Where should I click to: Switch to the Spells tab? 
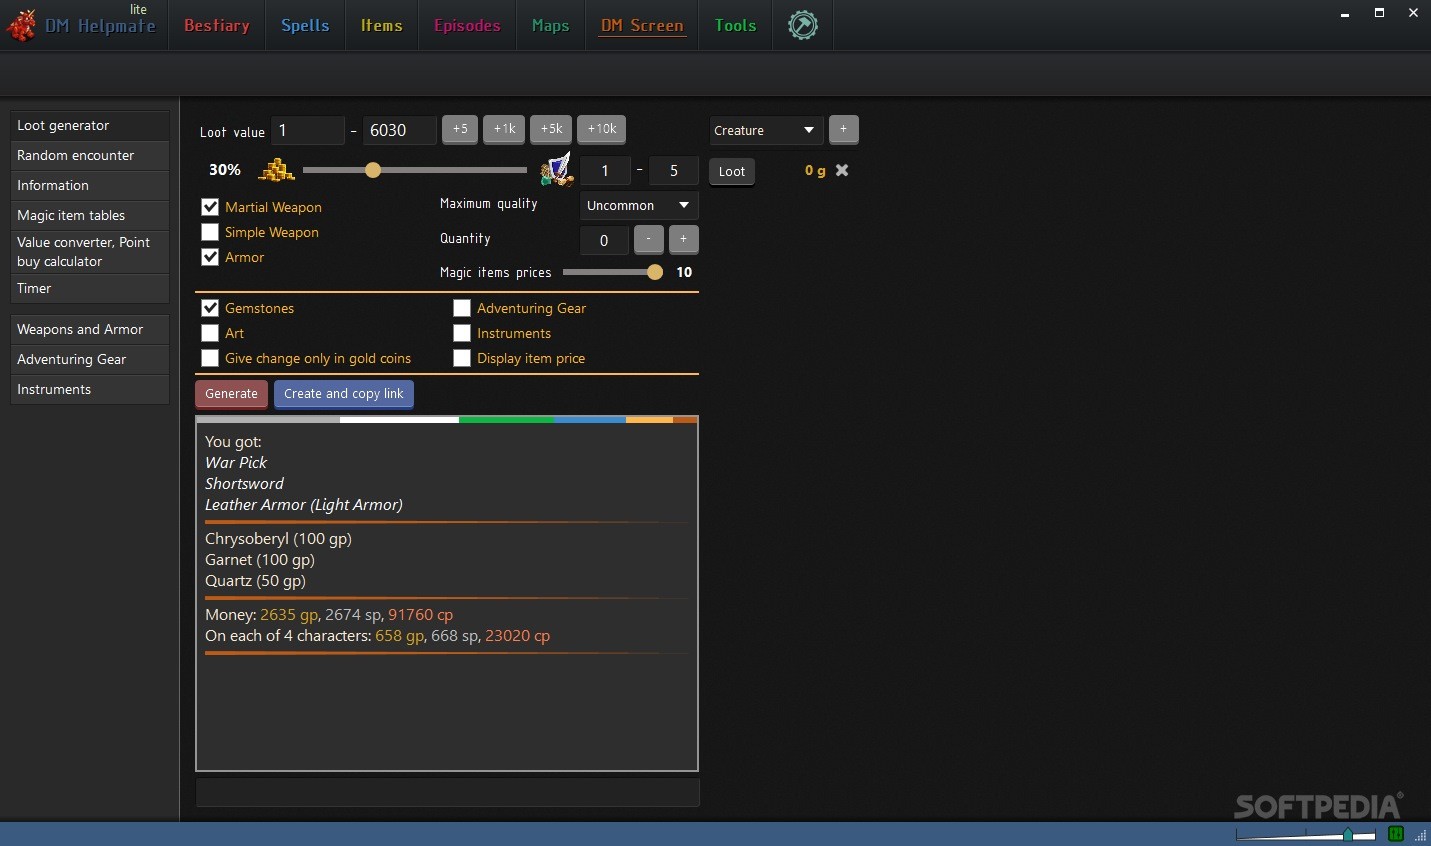305,25
